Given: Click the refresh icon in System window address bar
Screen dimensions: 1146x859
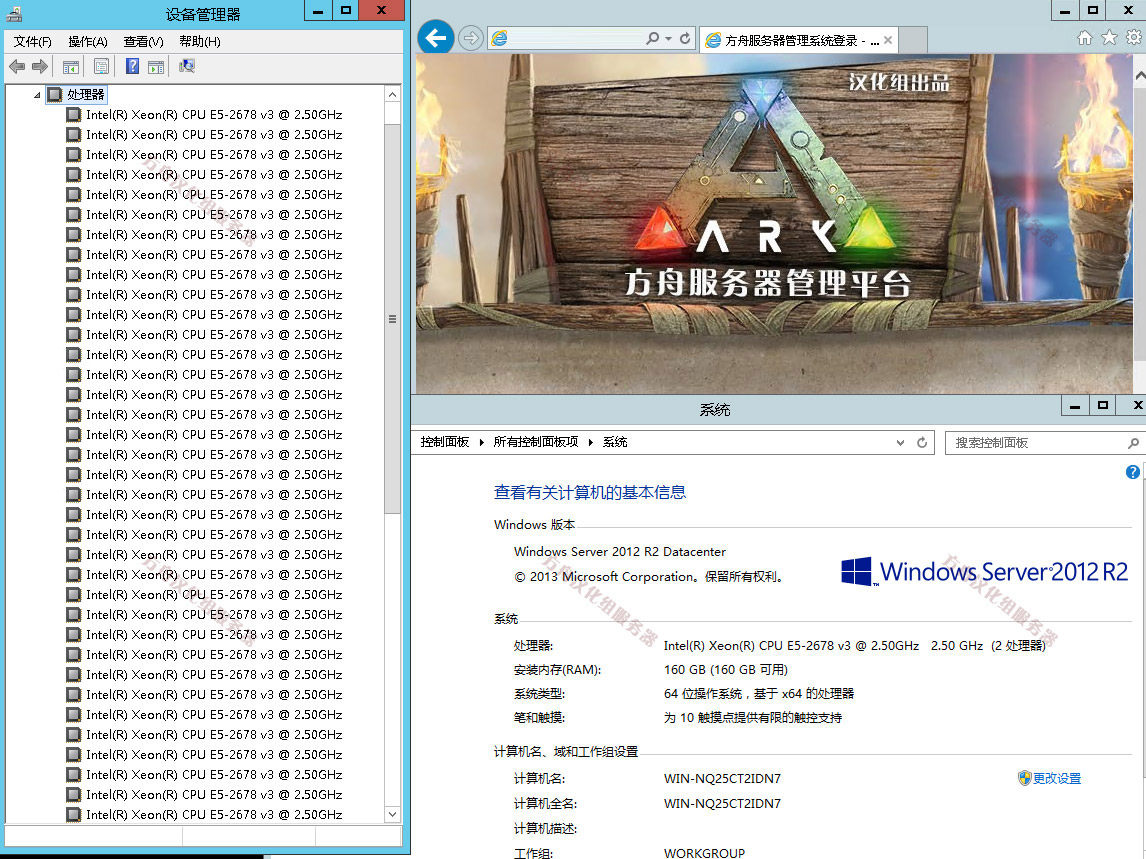Looking at the screenshot, I should pos(922,442).
